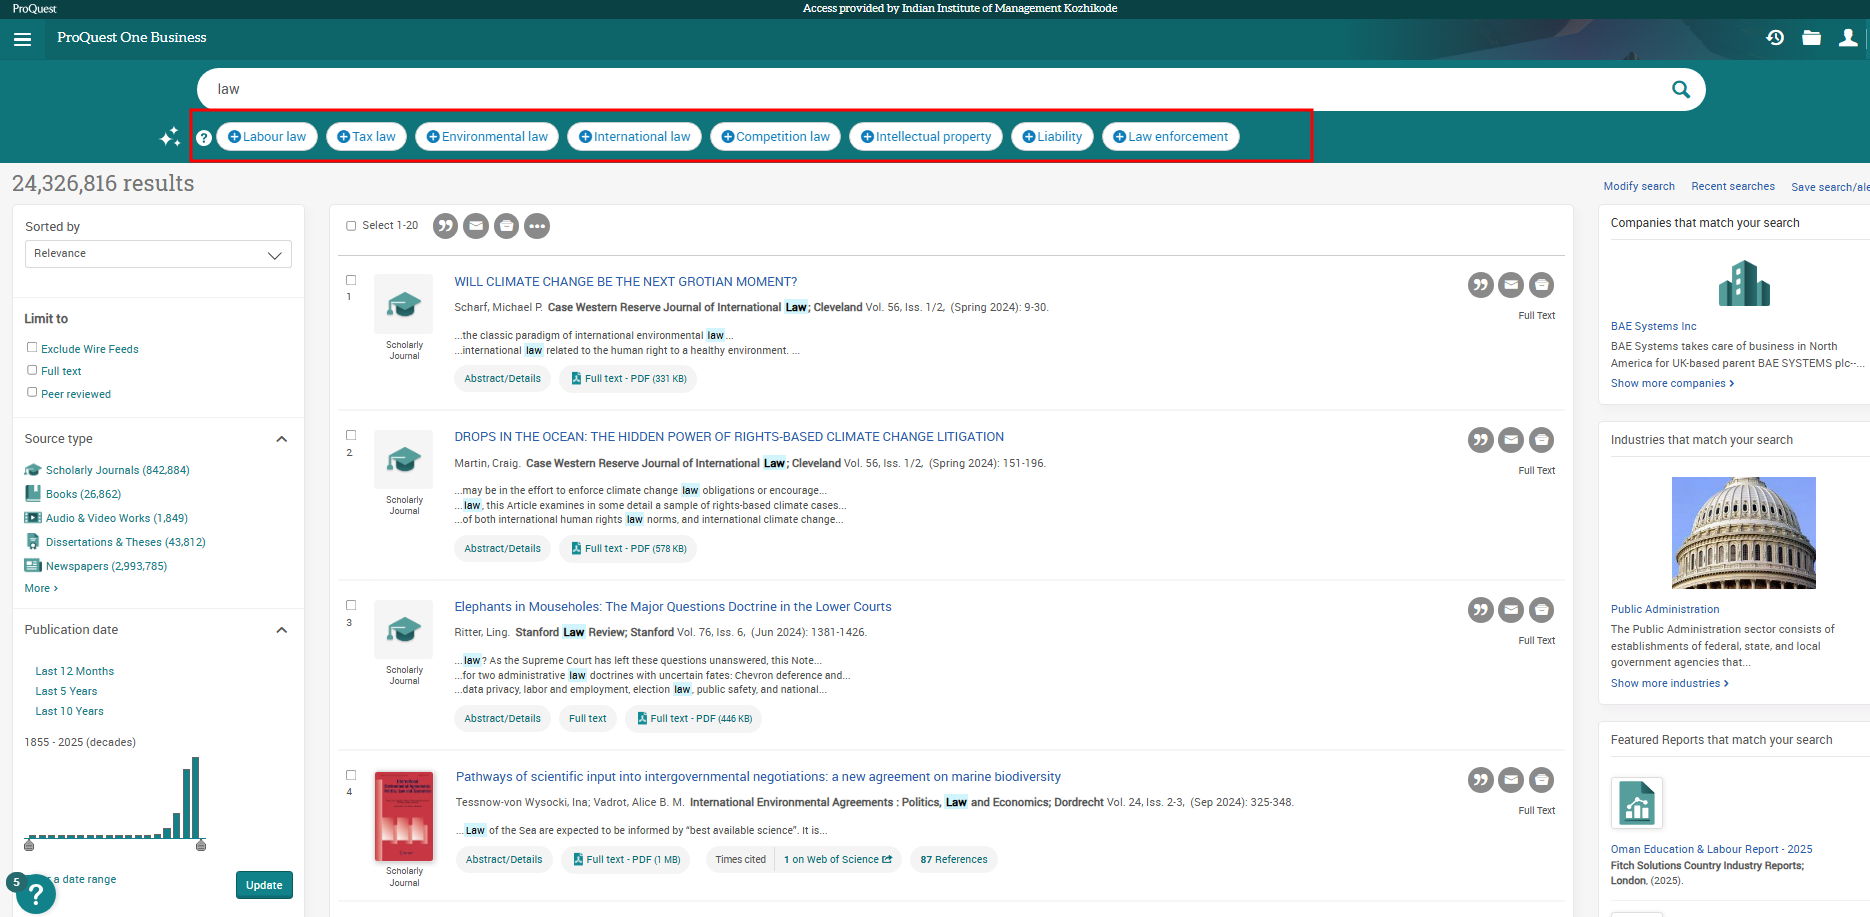1870x917 pixels.
Task: Click the right date range slider handle
Action: point(201,845)
